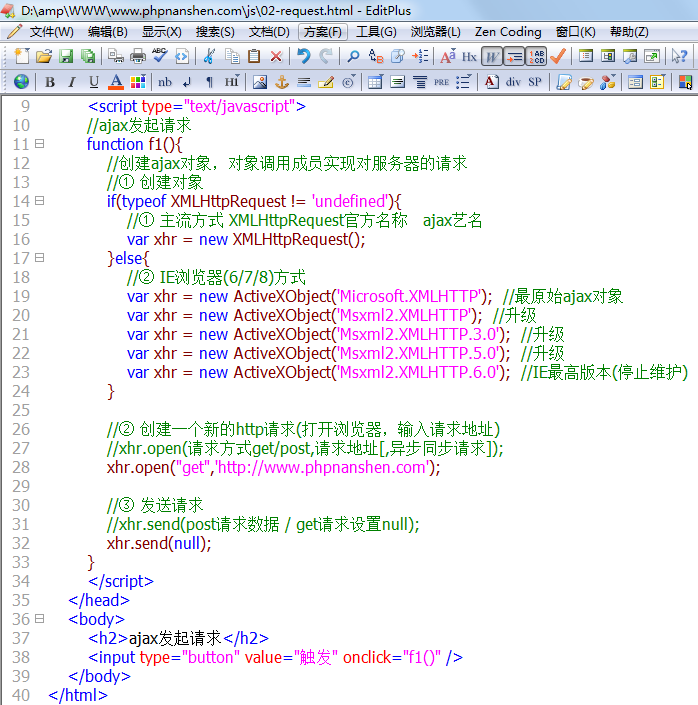Print the document
The image size is (698, 705).
click(x=138, y=56)
